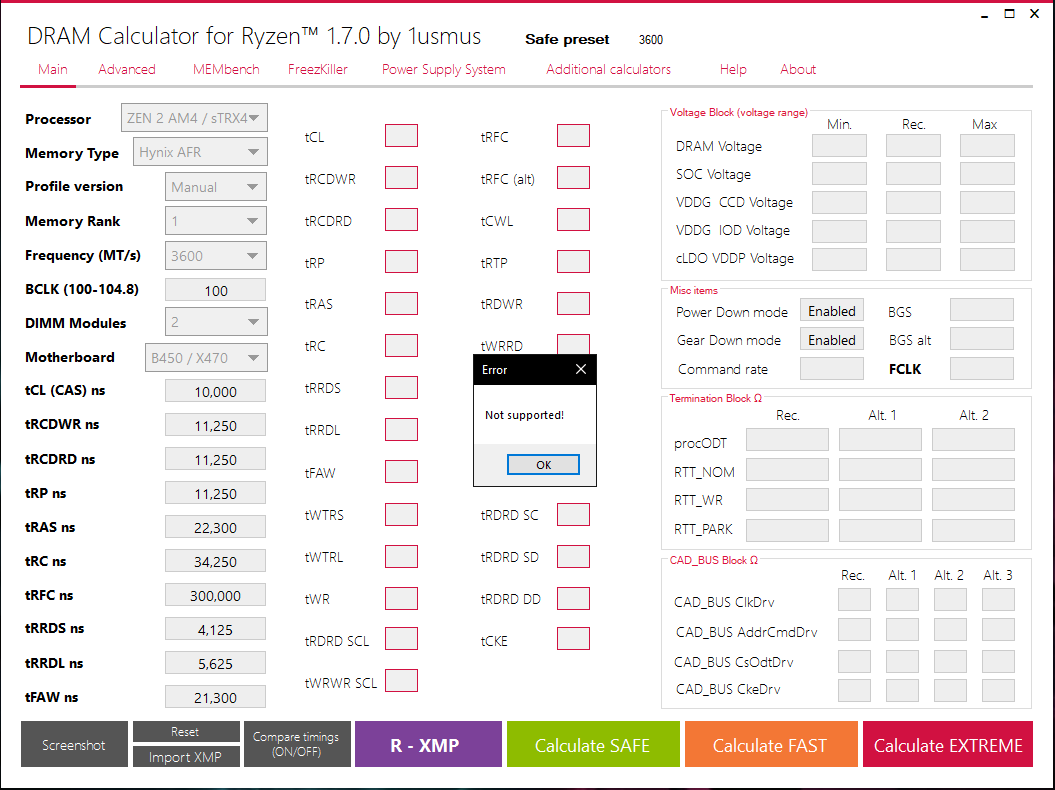Open the MEMbench tab

[x=226, y=69]
